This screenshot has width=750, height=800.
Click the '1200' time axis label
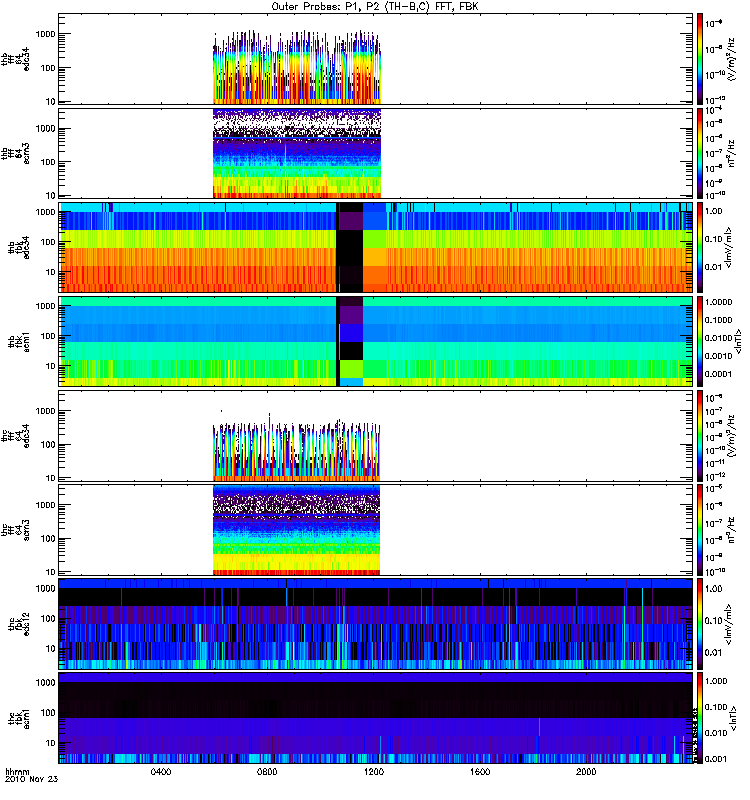click(374, 771)
